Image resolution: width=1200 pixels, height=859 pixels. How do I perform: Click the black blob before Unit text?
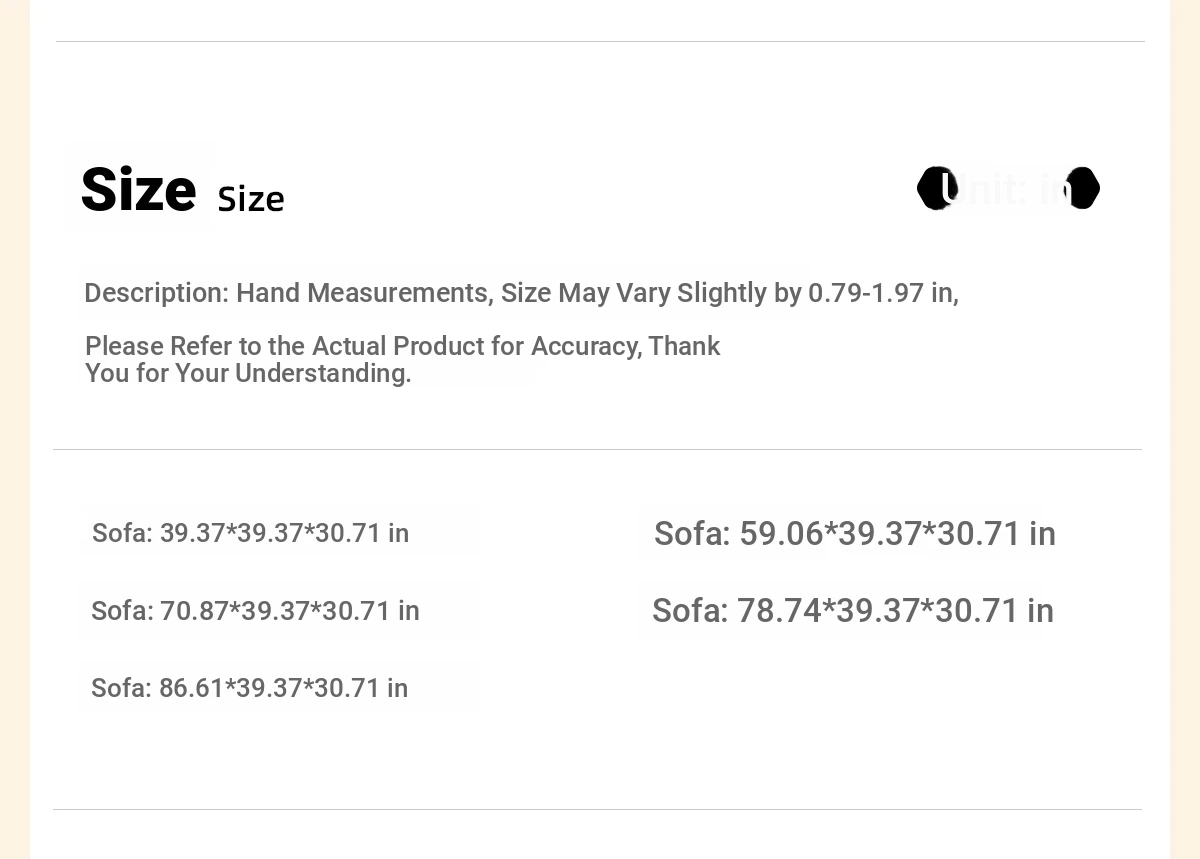coord(937,188)
